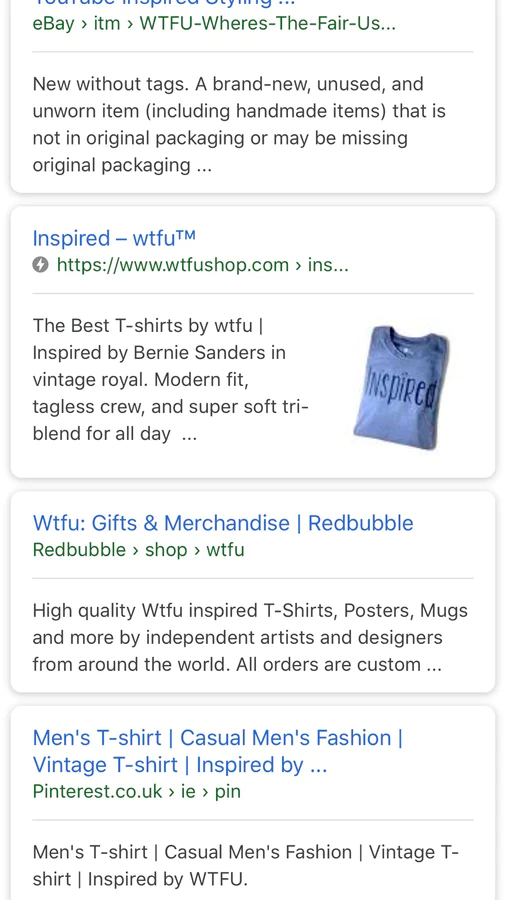The height and width of the screenshot is (900, 506).
Task: Click the Redbubble › shop › wtfu breadcrumb
Action: (138, 550)
